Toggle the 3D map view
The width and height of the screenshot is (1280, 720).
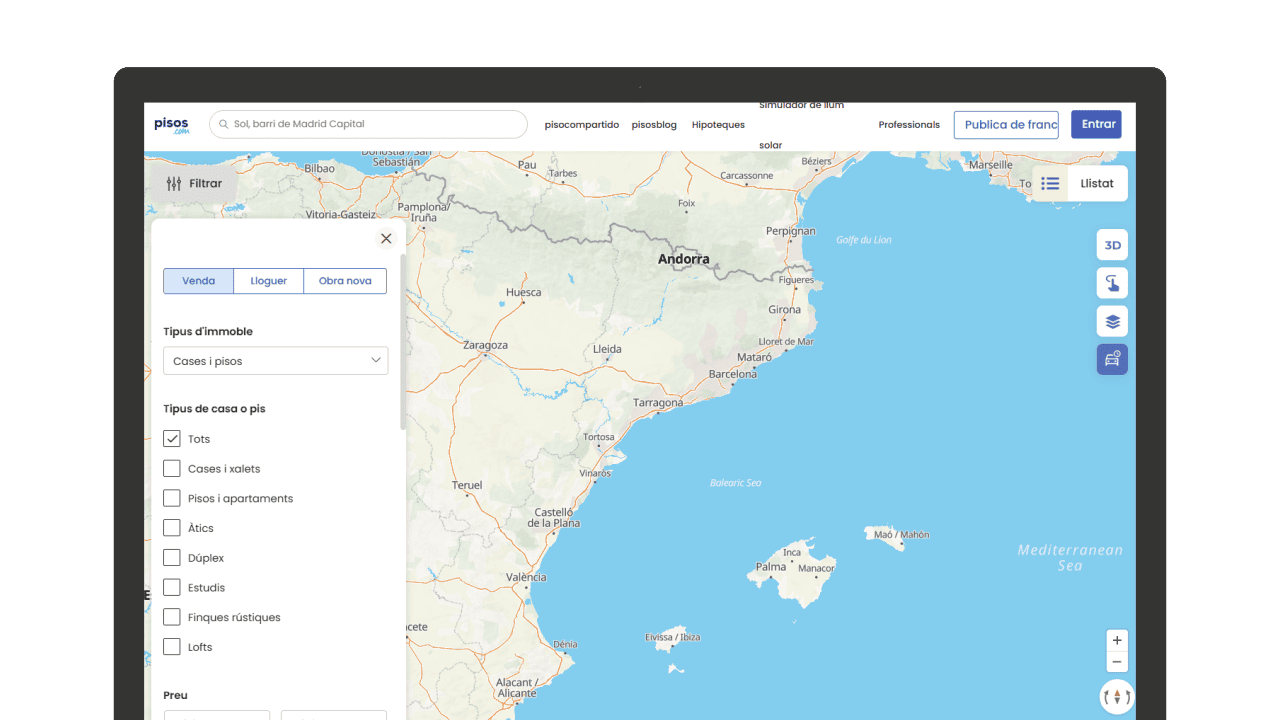coord(1112,245)
